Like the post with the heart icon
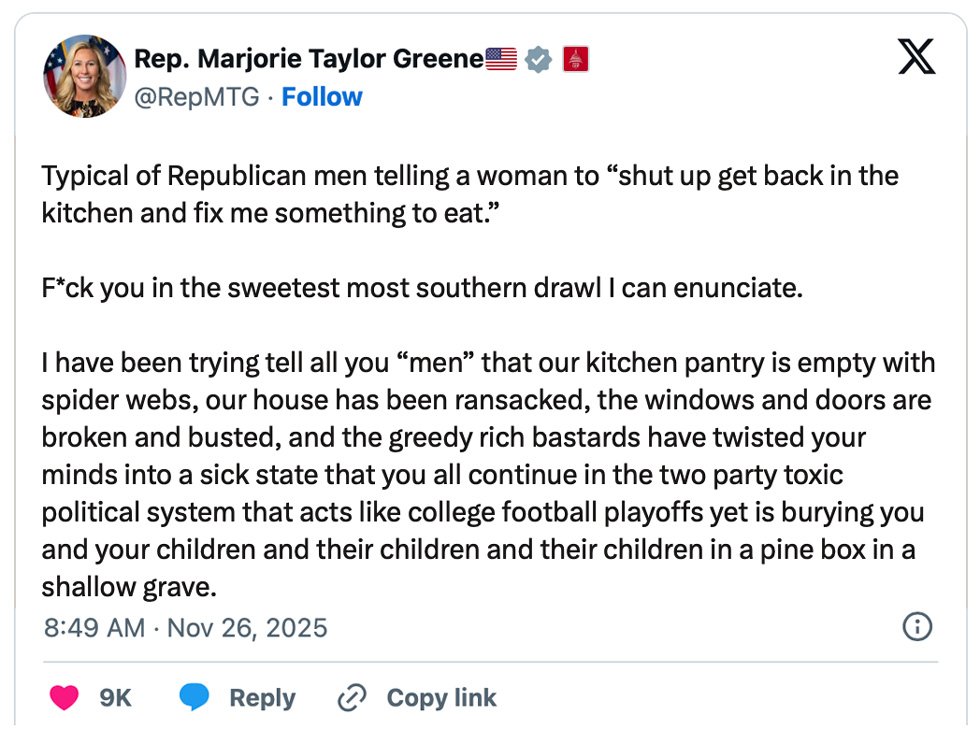This screenshot has height=743, width=980. point(64,697)
